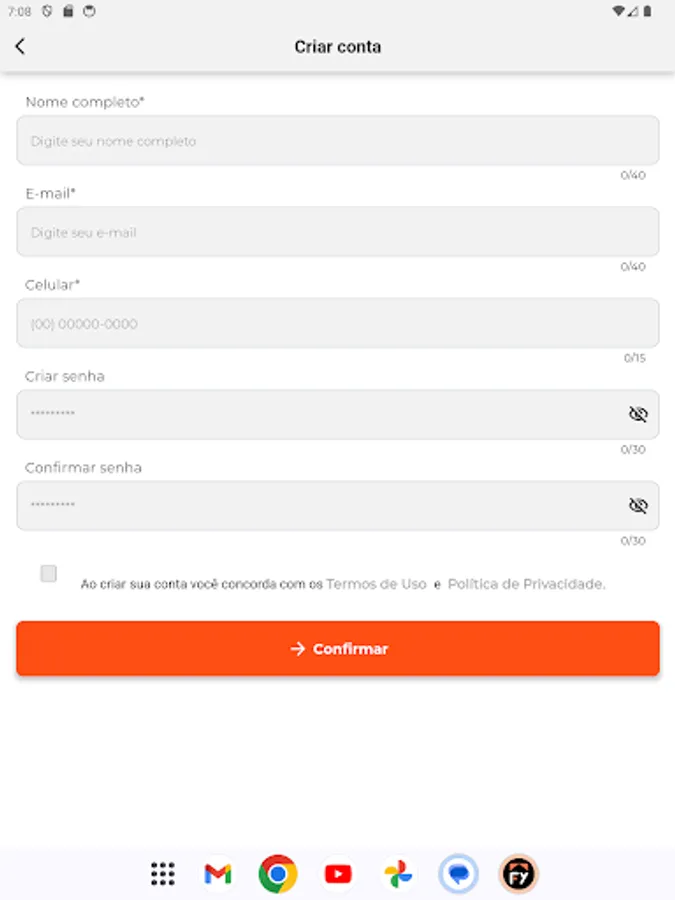
Task: Check the terms agreement checkbox
Action: 48,574
